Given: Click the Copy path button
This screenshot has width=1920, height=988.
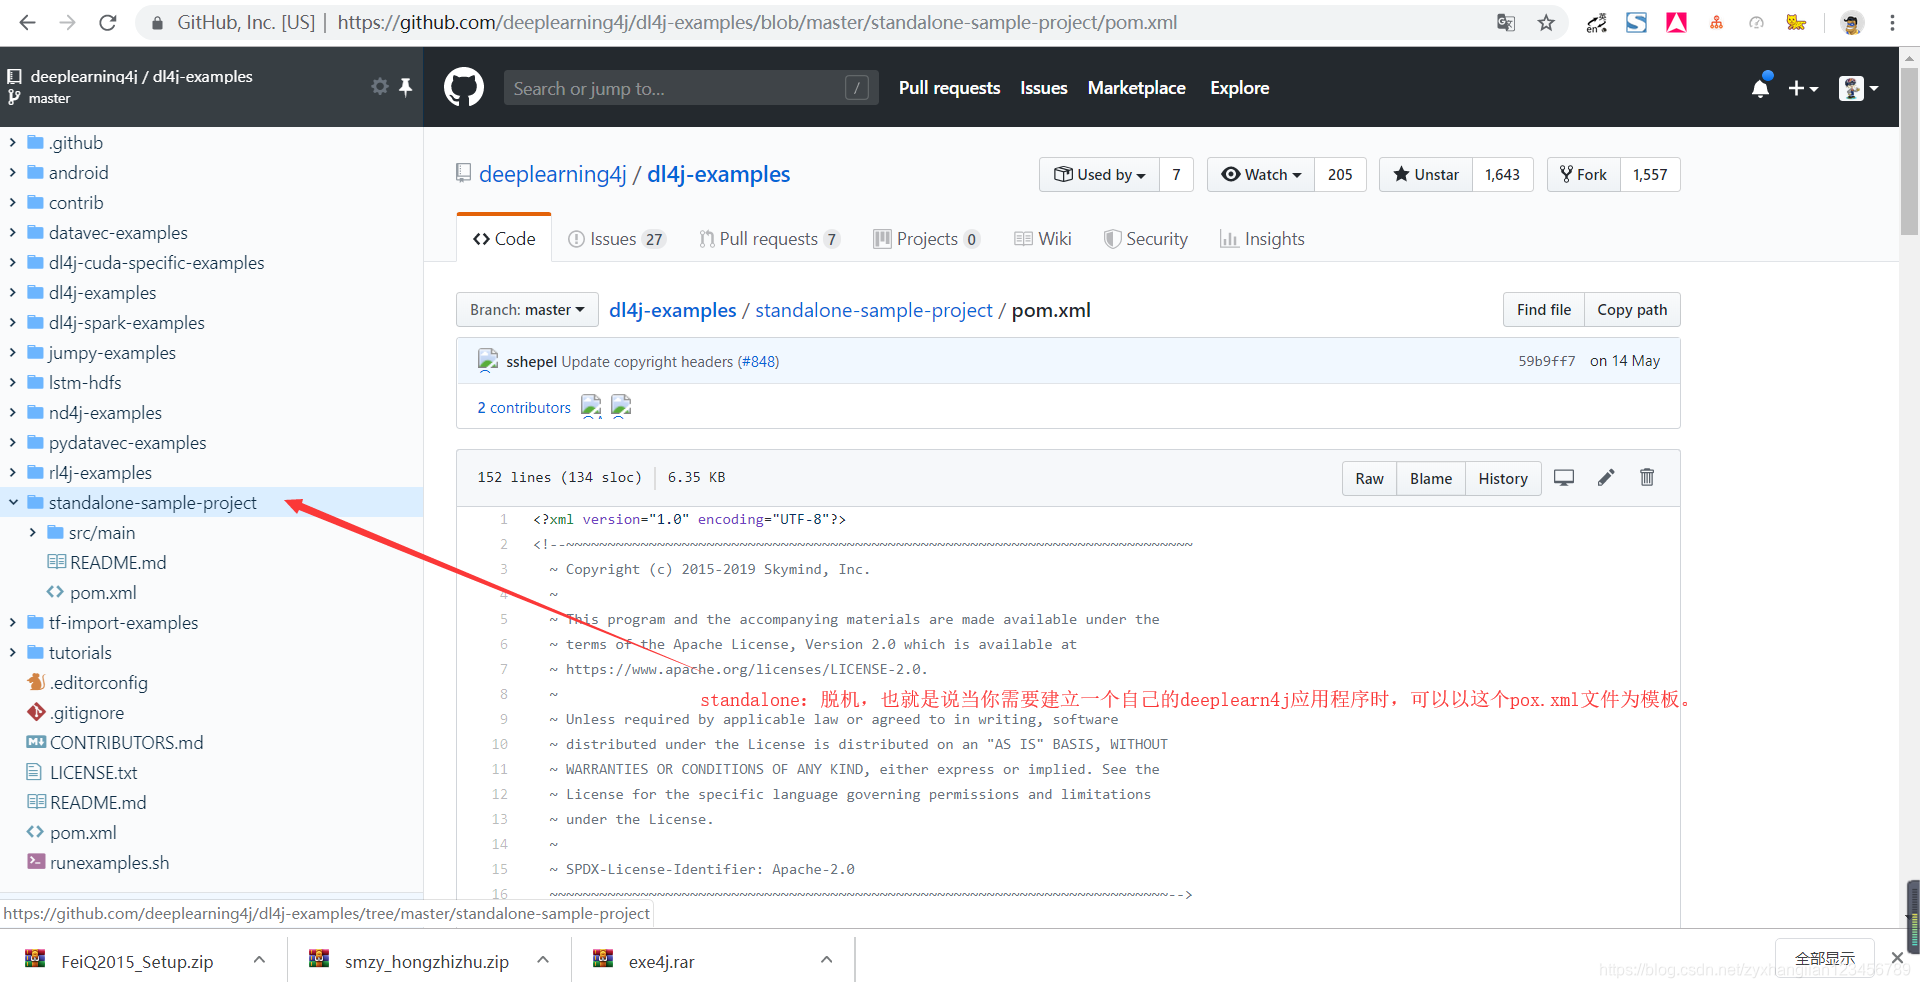Looking at the screenshot, I should [x=1632, y=310].
